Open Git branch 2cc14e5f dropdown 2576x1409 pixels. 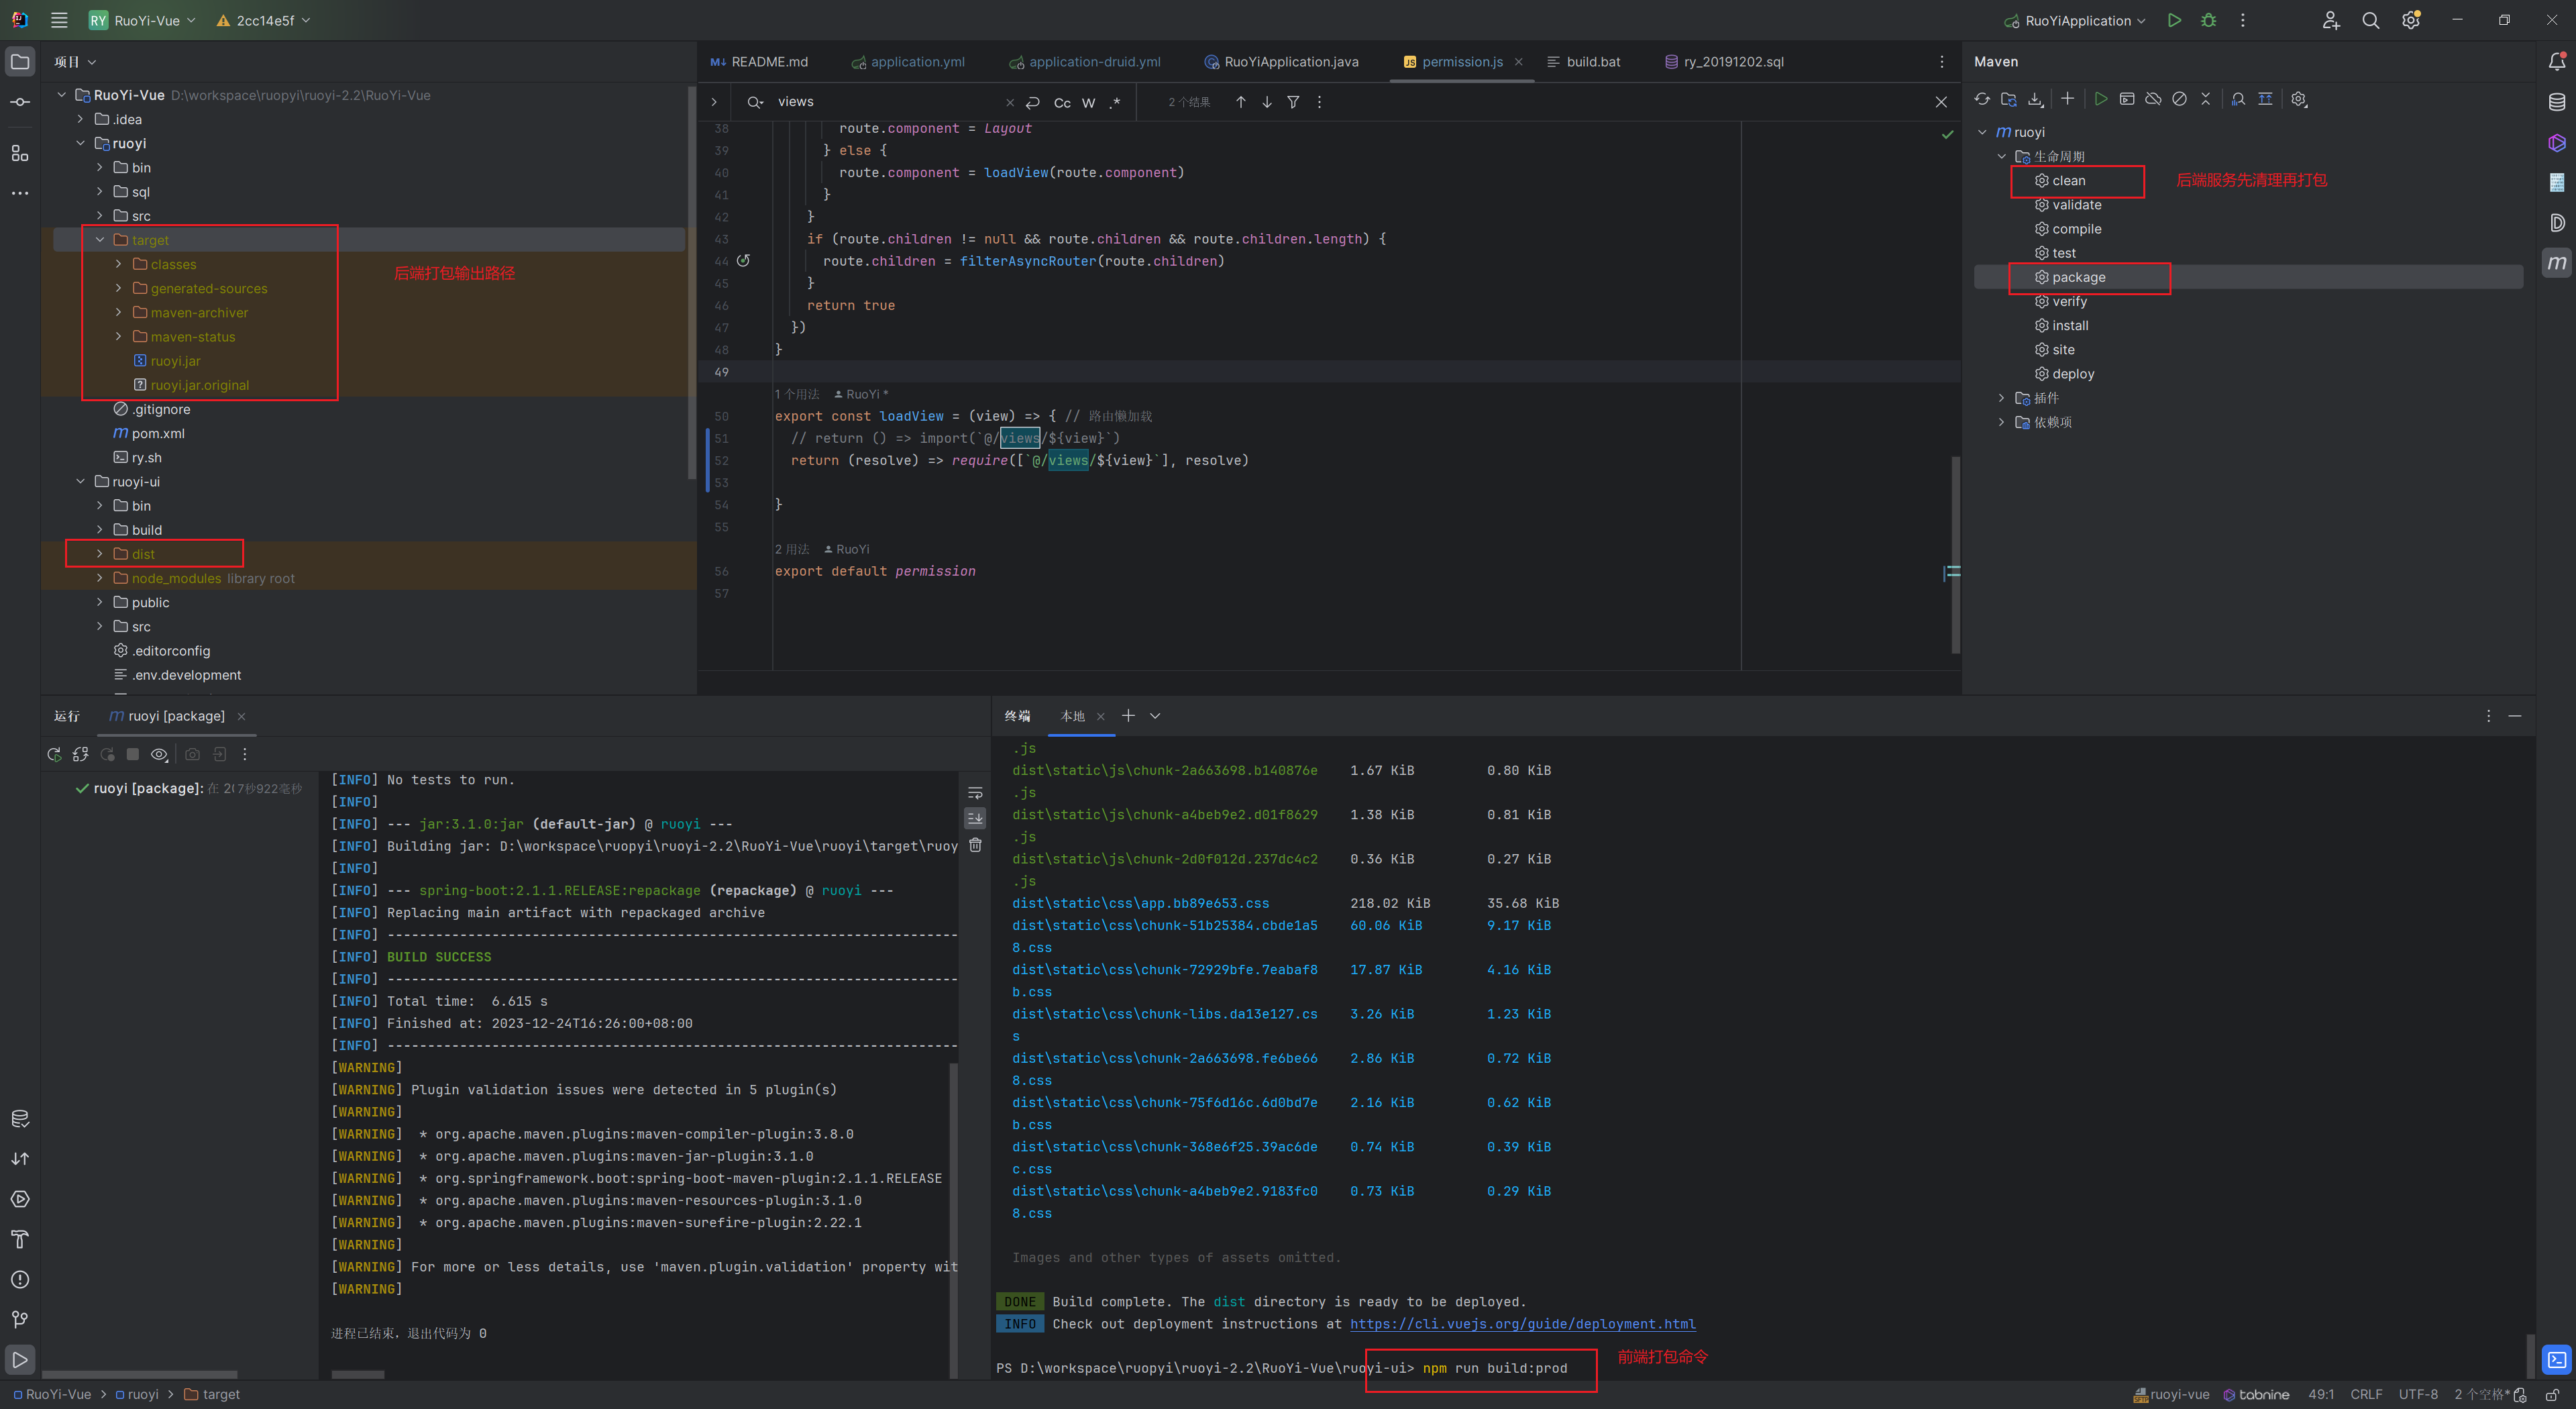[x=264, y=20]
